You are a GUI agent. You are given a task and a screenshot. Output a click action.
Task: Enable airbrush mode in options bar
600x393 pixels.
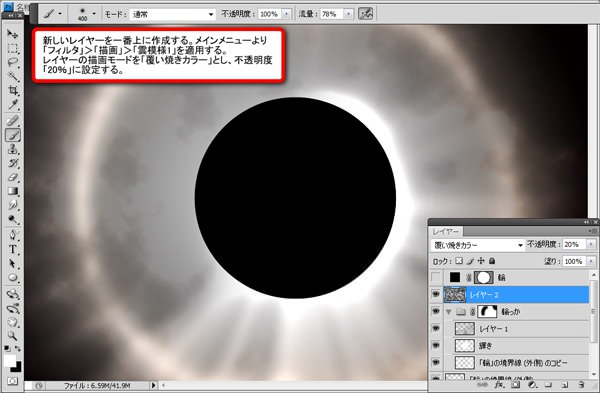(365, 14)
